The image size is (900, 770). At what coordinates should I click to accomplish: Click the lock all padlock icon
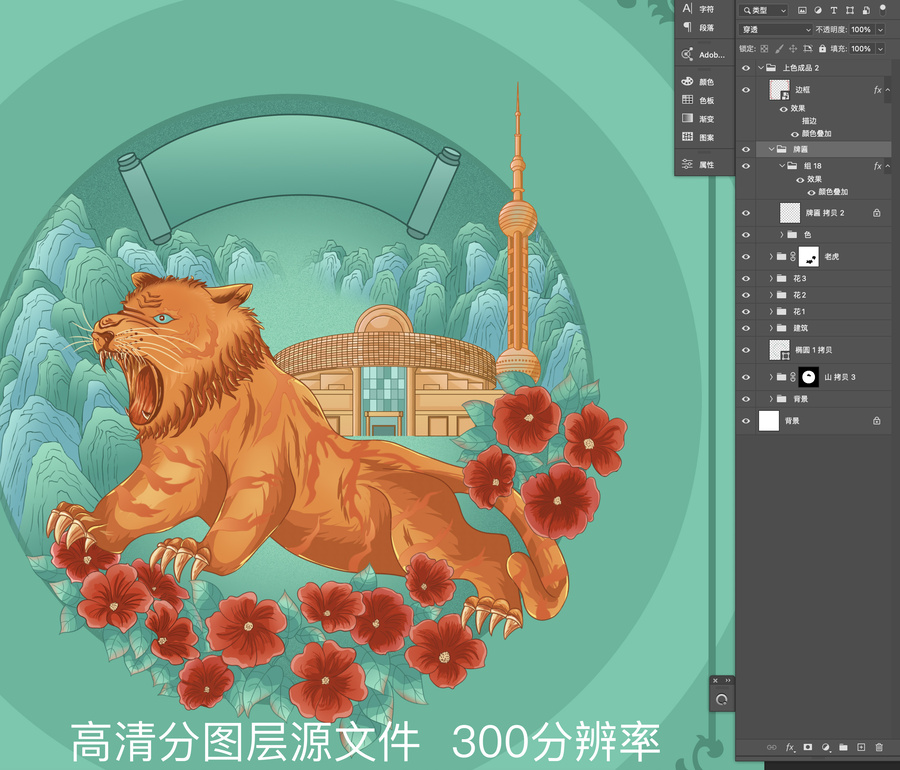[822, 49]
